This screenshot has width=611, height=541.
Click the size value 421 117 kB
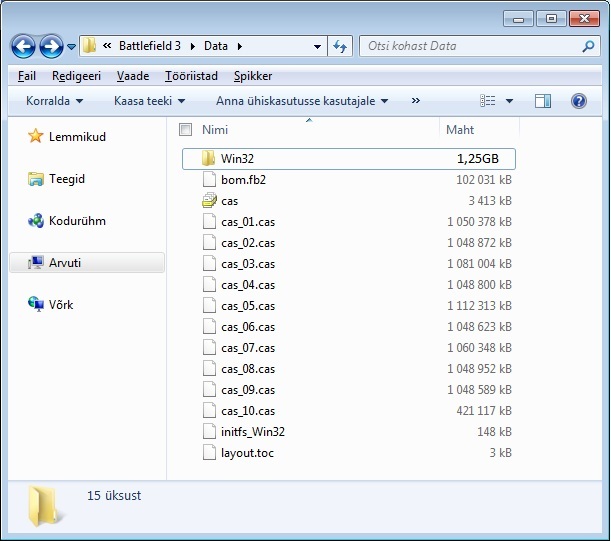click(484, 411)
